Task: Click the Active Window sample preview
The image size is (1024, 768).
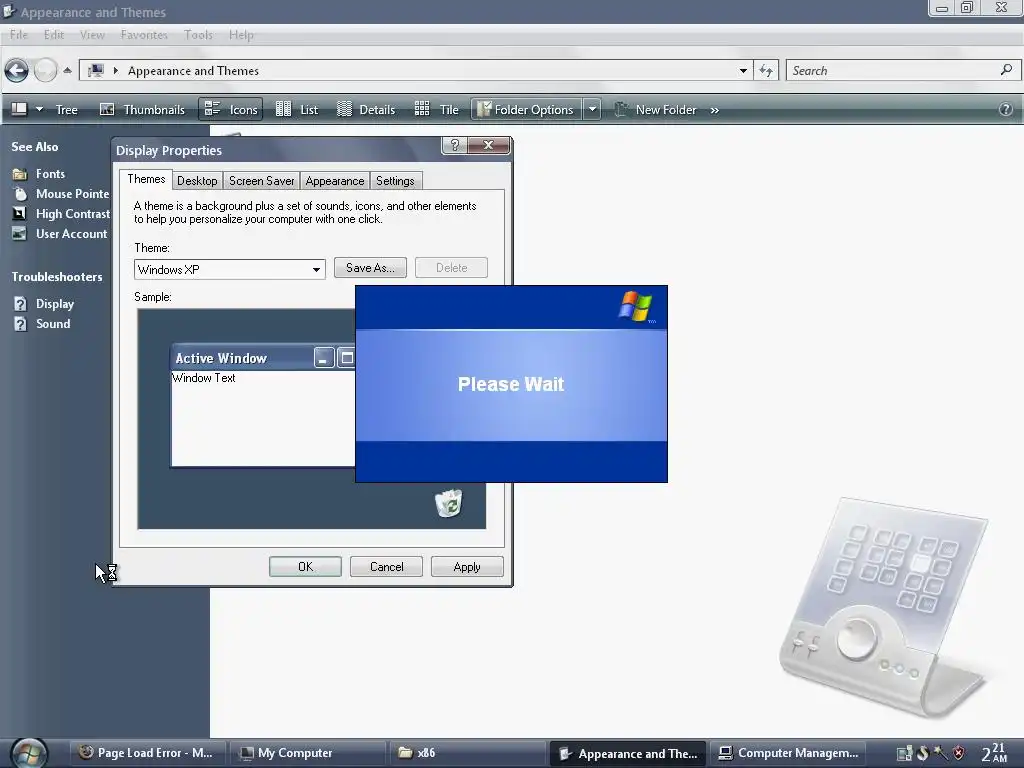Action: pyautogui.click(x=263, y=405)
